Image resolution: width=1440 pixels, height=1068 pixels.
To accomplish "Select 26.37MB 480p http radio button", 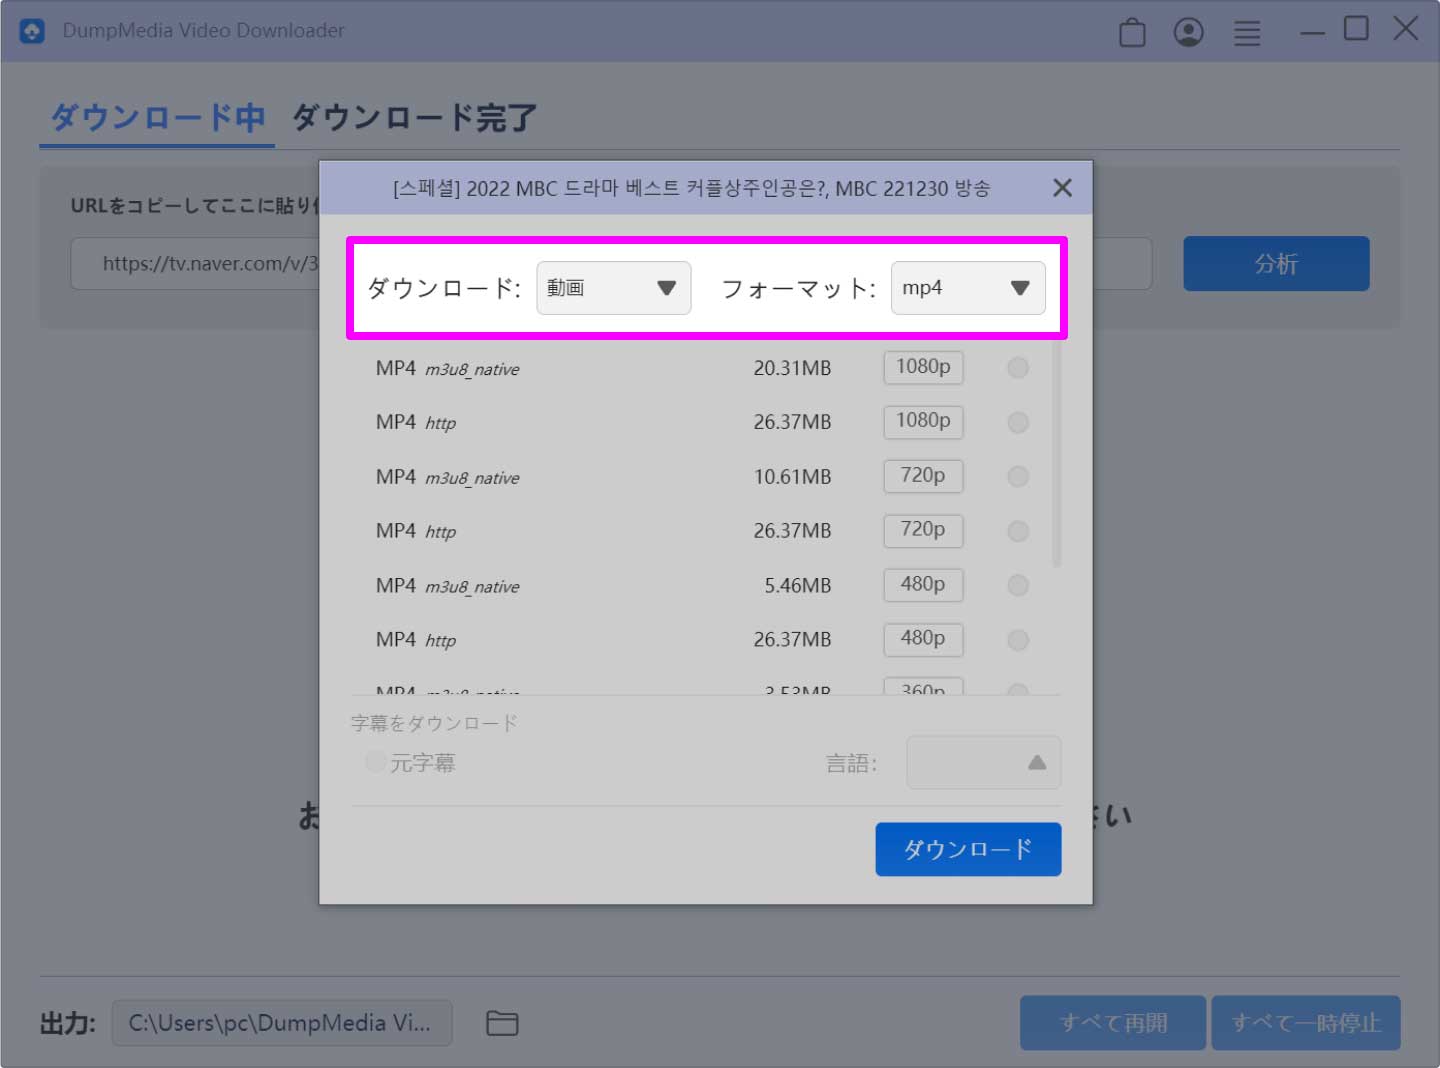I will pos(1018,640).
